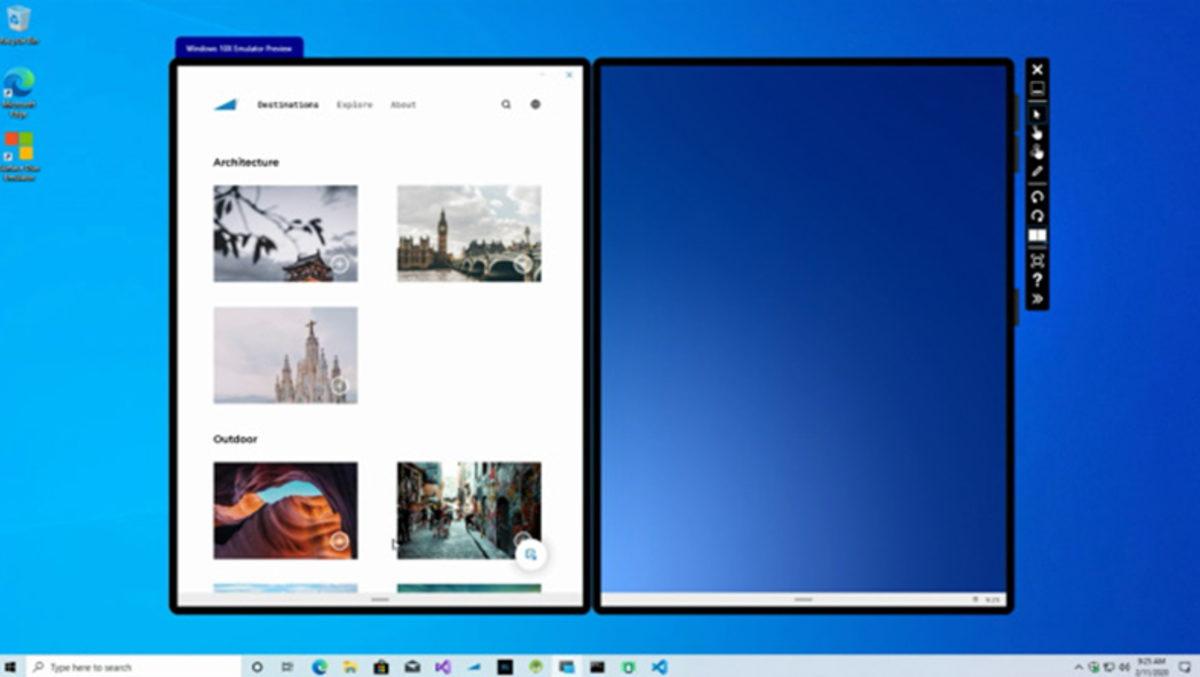Image resolution: width=1200 pixels, height=677 pixels.
Task: Toggle multi-touch input mode
Action: (x=1037, y=153)
